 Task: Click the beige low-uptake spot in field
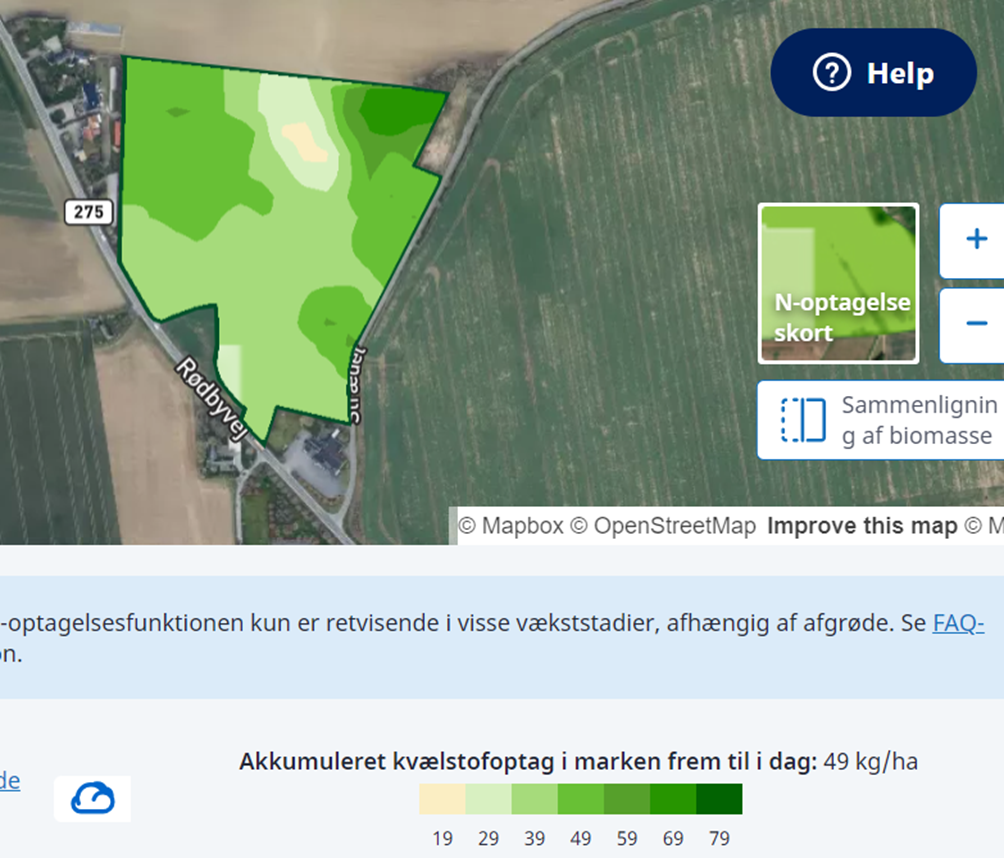click(303, 141)
